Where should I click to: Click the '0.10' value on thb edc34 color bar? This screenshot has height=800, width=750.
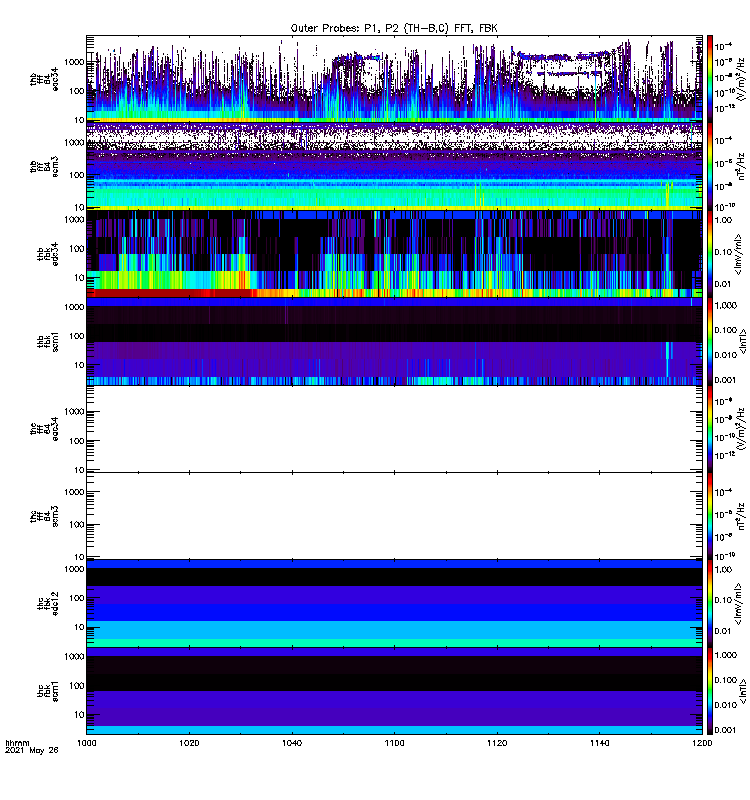(x=723, y=252)
